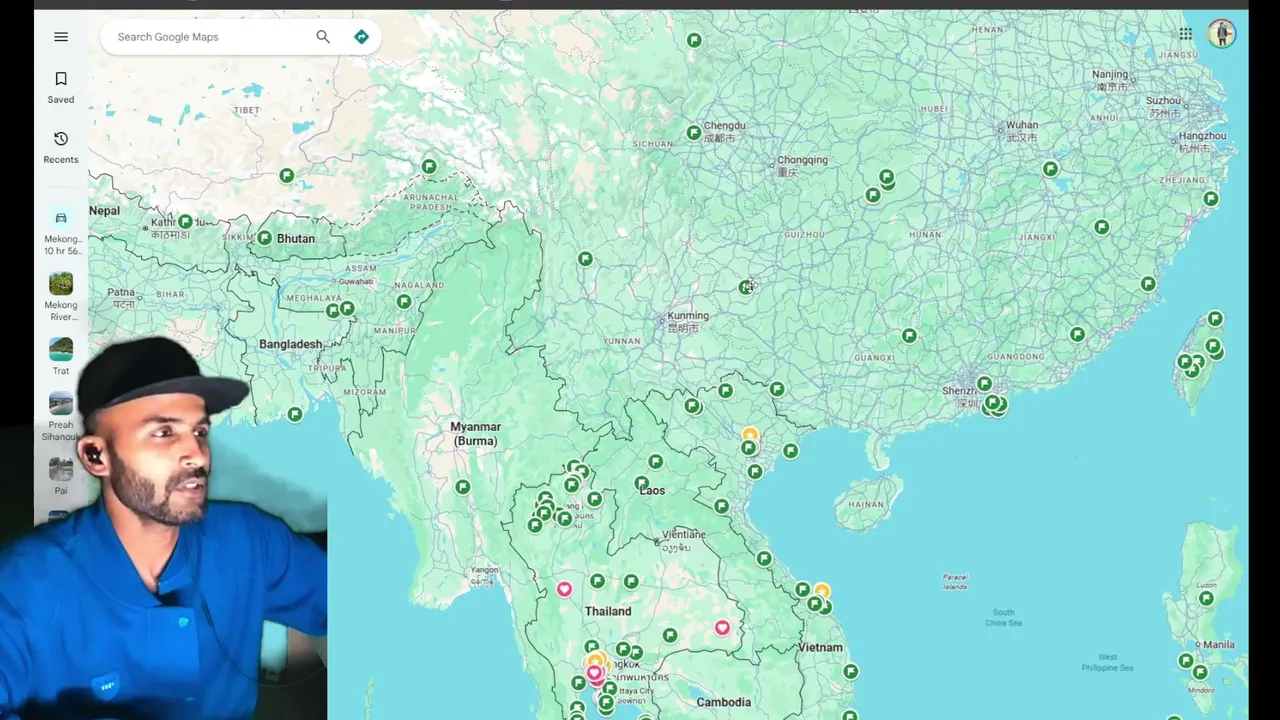Viewport: 1280px width, 720px height.
Task: Select the yellow star pin in northern Vietnam
Action: coord(750,435)
